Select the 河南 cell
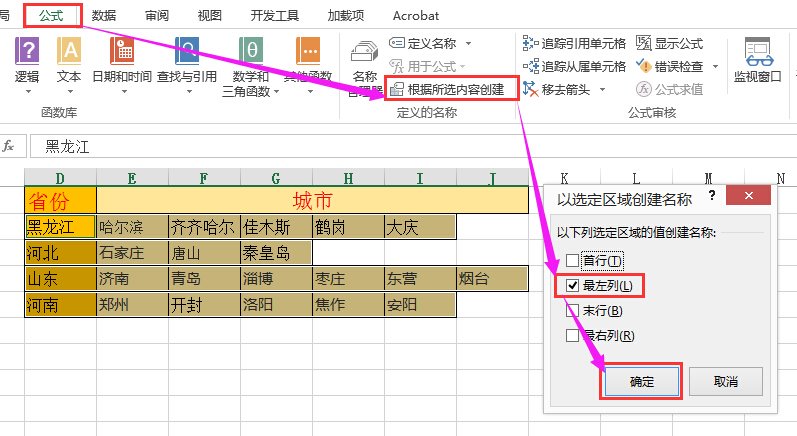 tap(60, 304)
